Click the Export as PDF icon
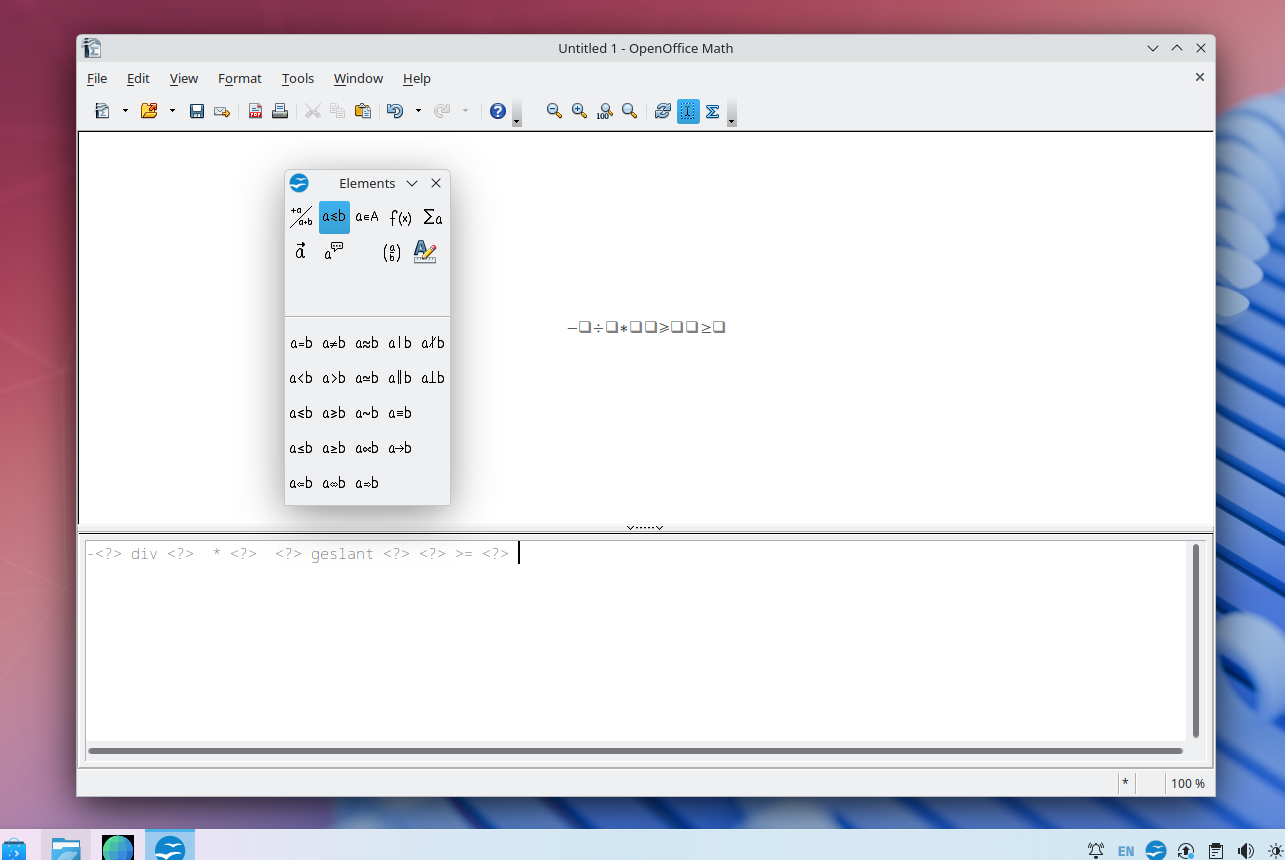1285x860 pixels. click(x=255, y=111)
